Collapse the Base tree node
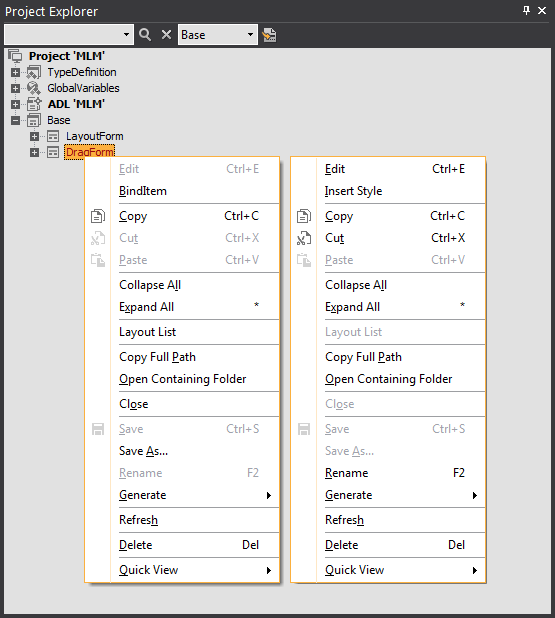The image size is (555, 618). tap(15, 120)
